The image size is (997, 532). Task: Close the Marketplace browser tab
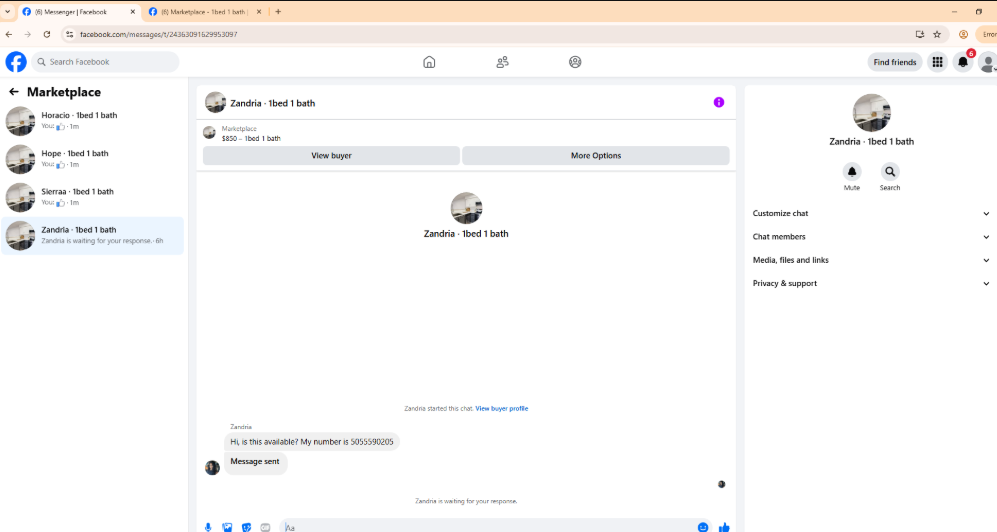[x=259, y=11]
